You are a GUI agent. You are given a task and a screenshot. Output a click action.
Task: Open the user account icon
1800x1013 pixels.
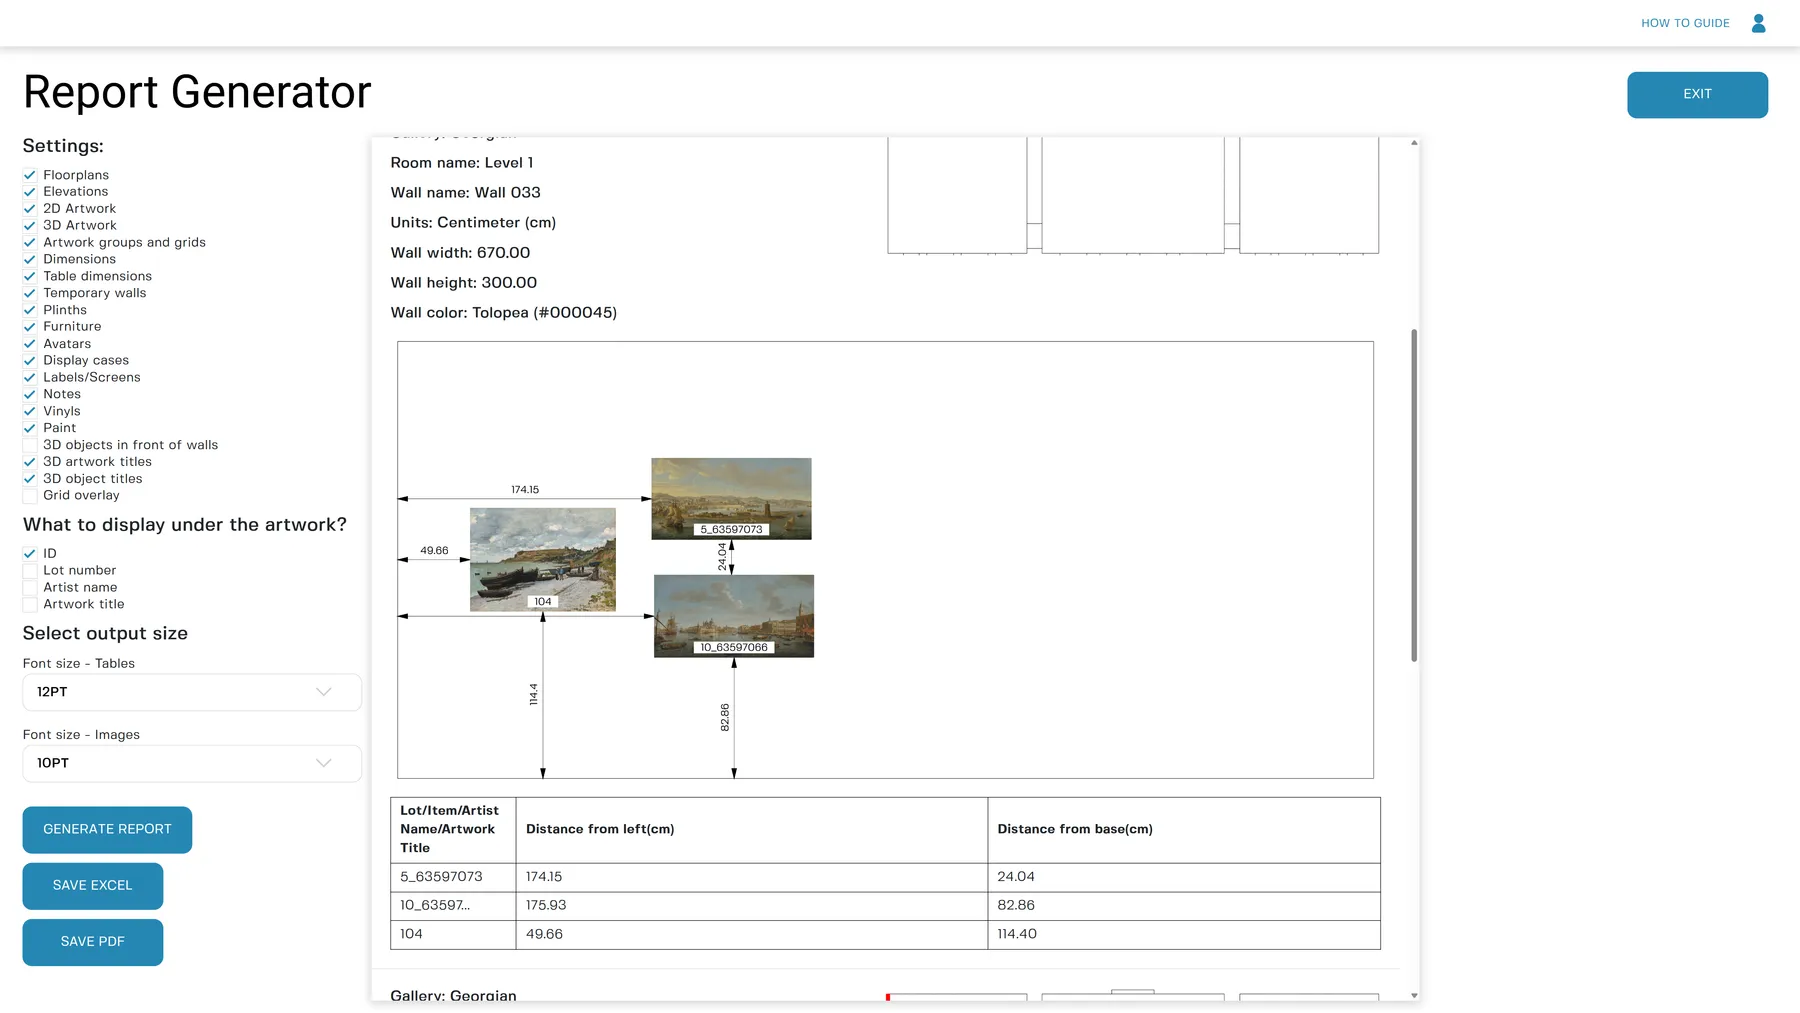tap(1759, 23)
